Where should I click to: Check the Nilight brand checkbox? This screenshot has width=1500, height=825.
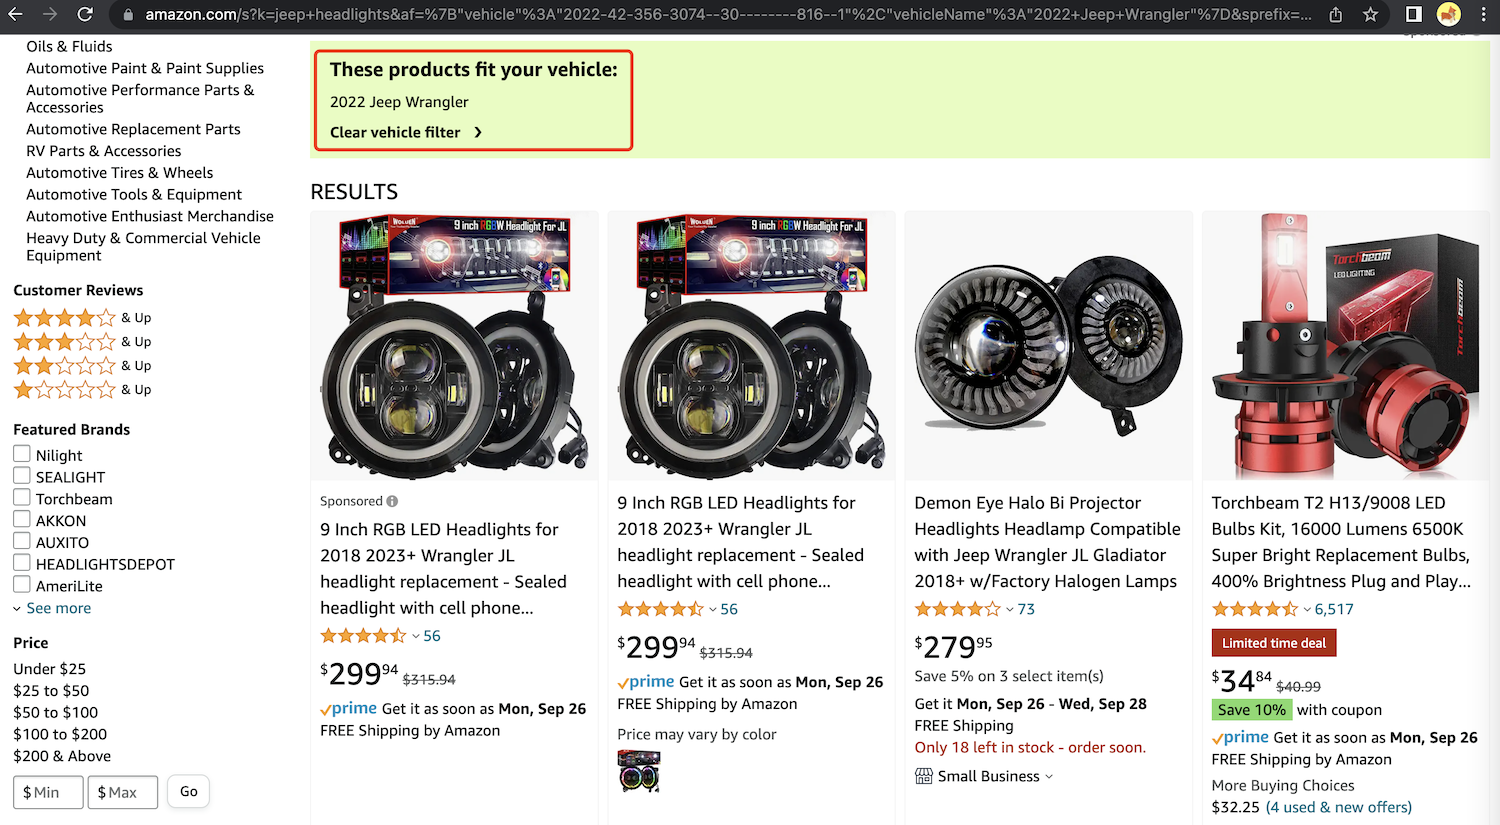tap(22, 454)
